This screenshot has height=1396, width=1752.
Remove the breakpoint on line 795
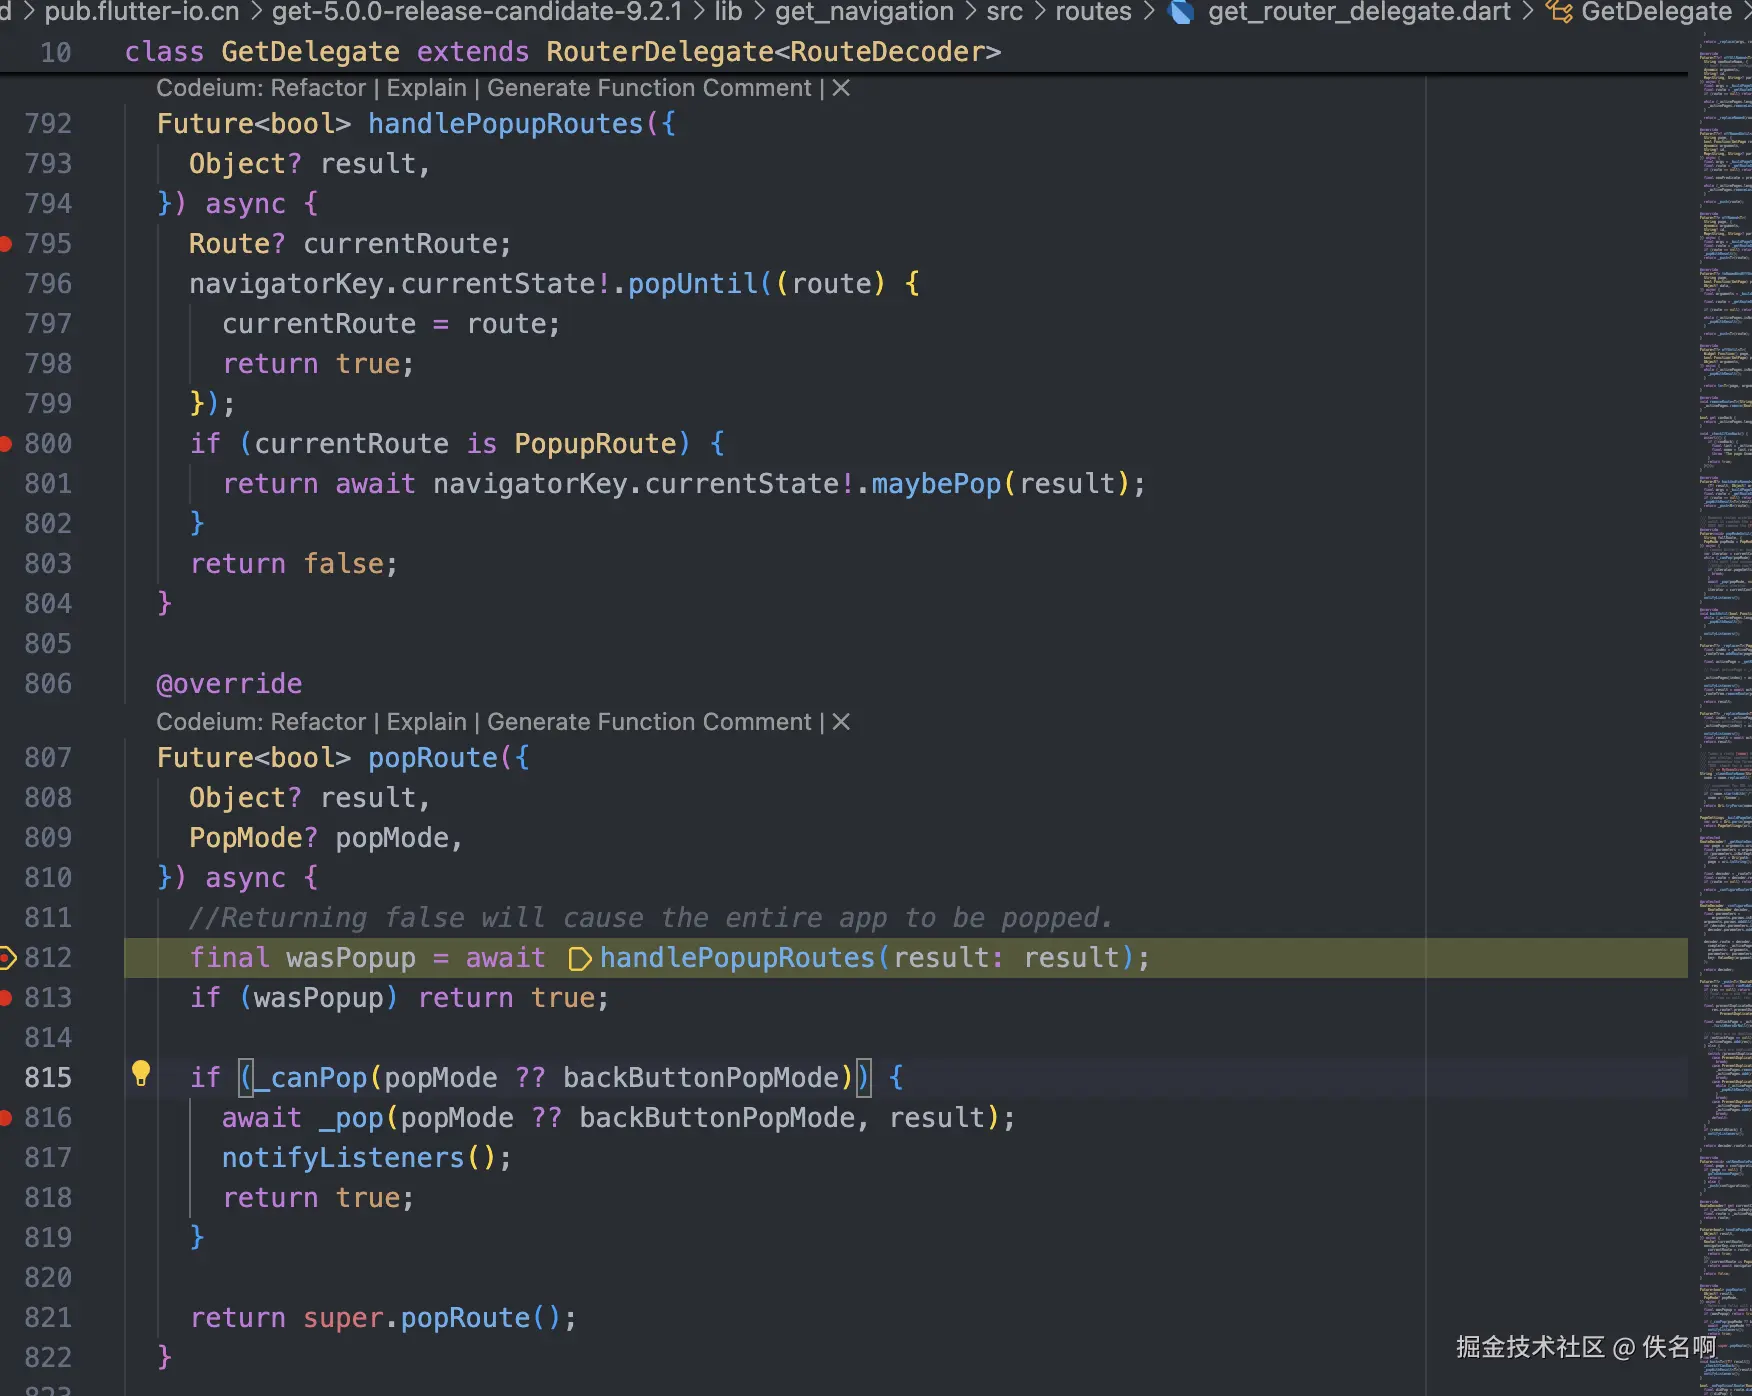point(6,243)
